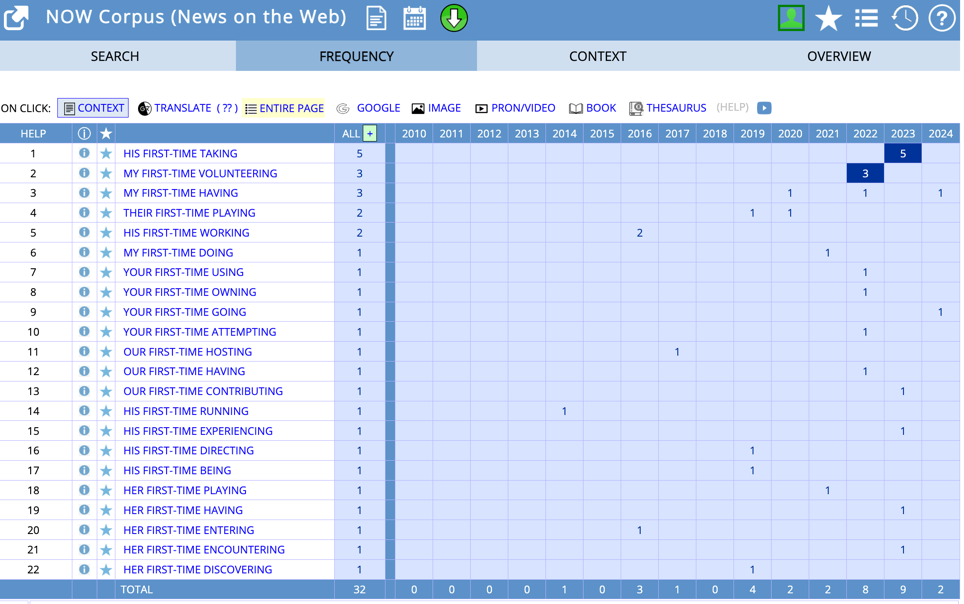Viewport: 964px width, 604px height.
Task: Open the history clock icon
Action: click(904, 18)
